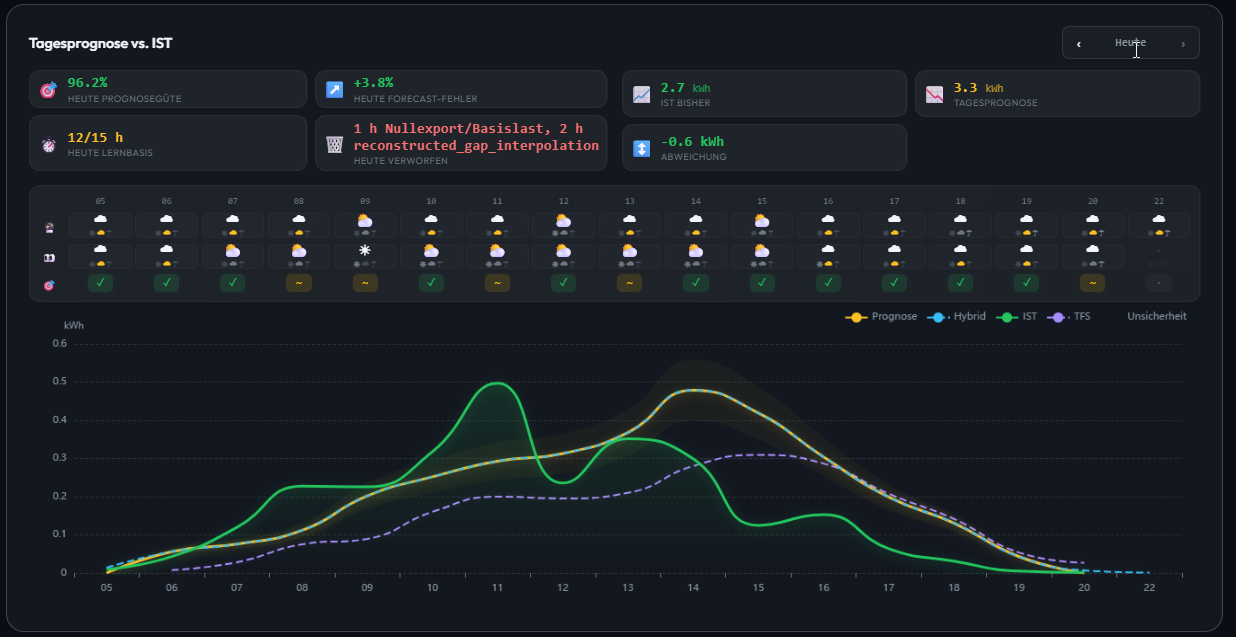Screen dimensions: 1236x637
Task: Click the 0.5 label on the chart y-axis
Action: click(x=59, y=381)
